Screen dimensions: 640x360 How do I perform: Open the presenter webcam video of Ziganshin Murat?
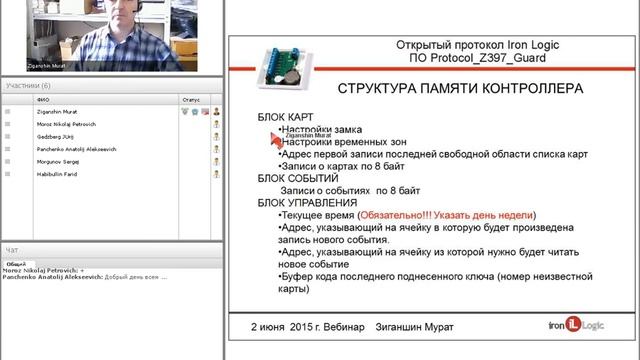[112, 36]
